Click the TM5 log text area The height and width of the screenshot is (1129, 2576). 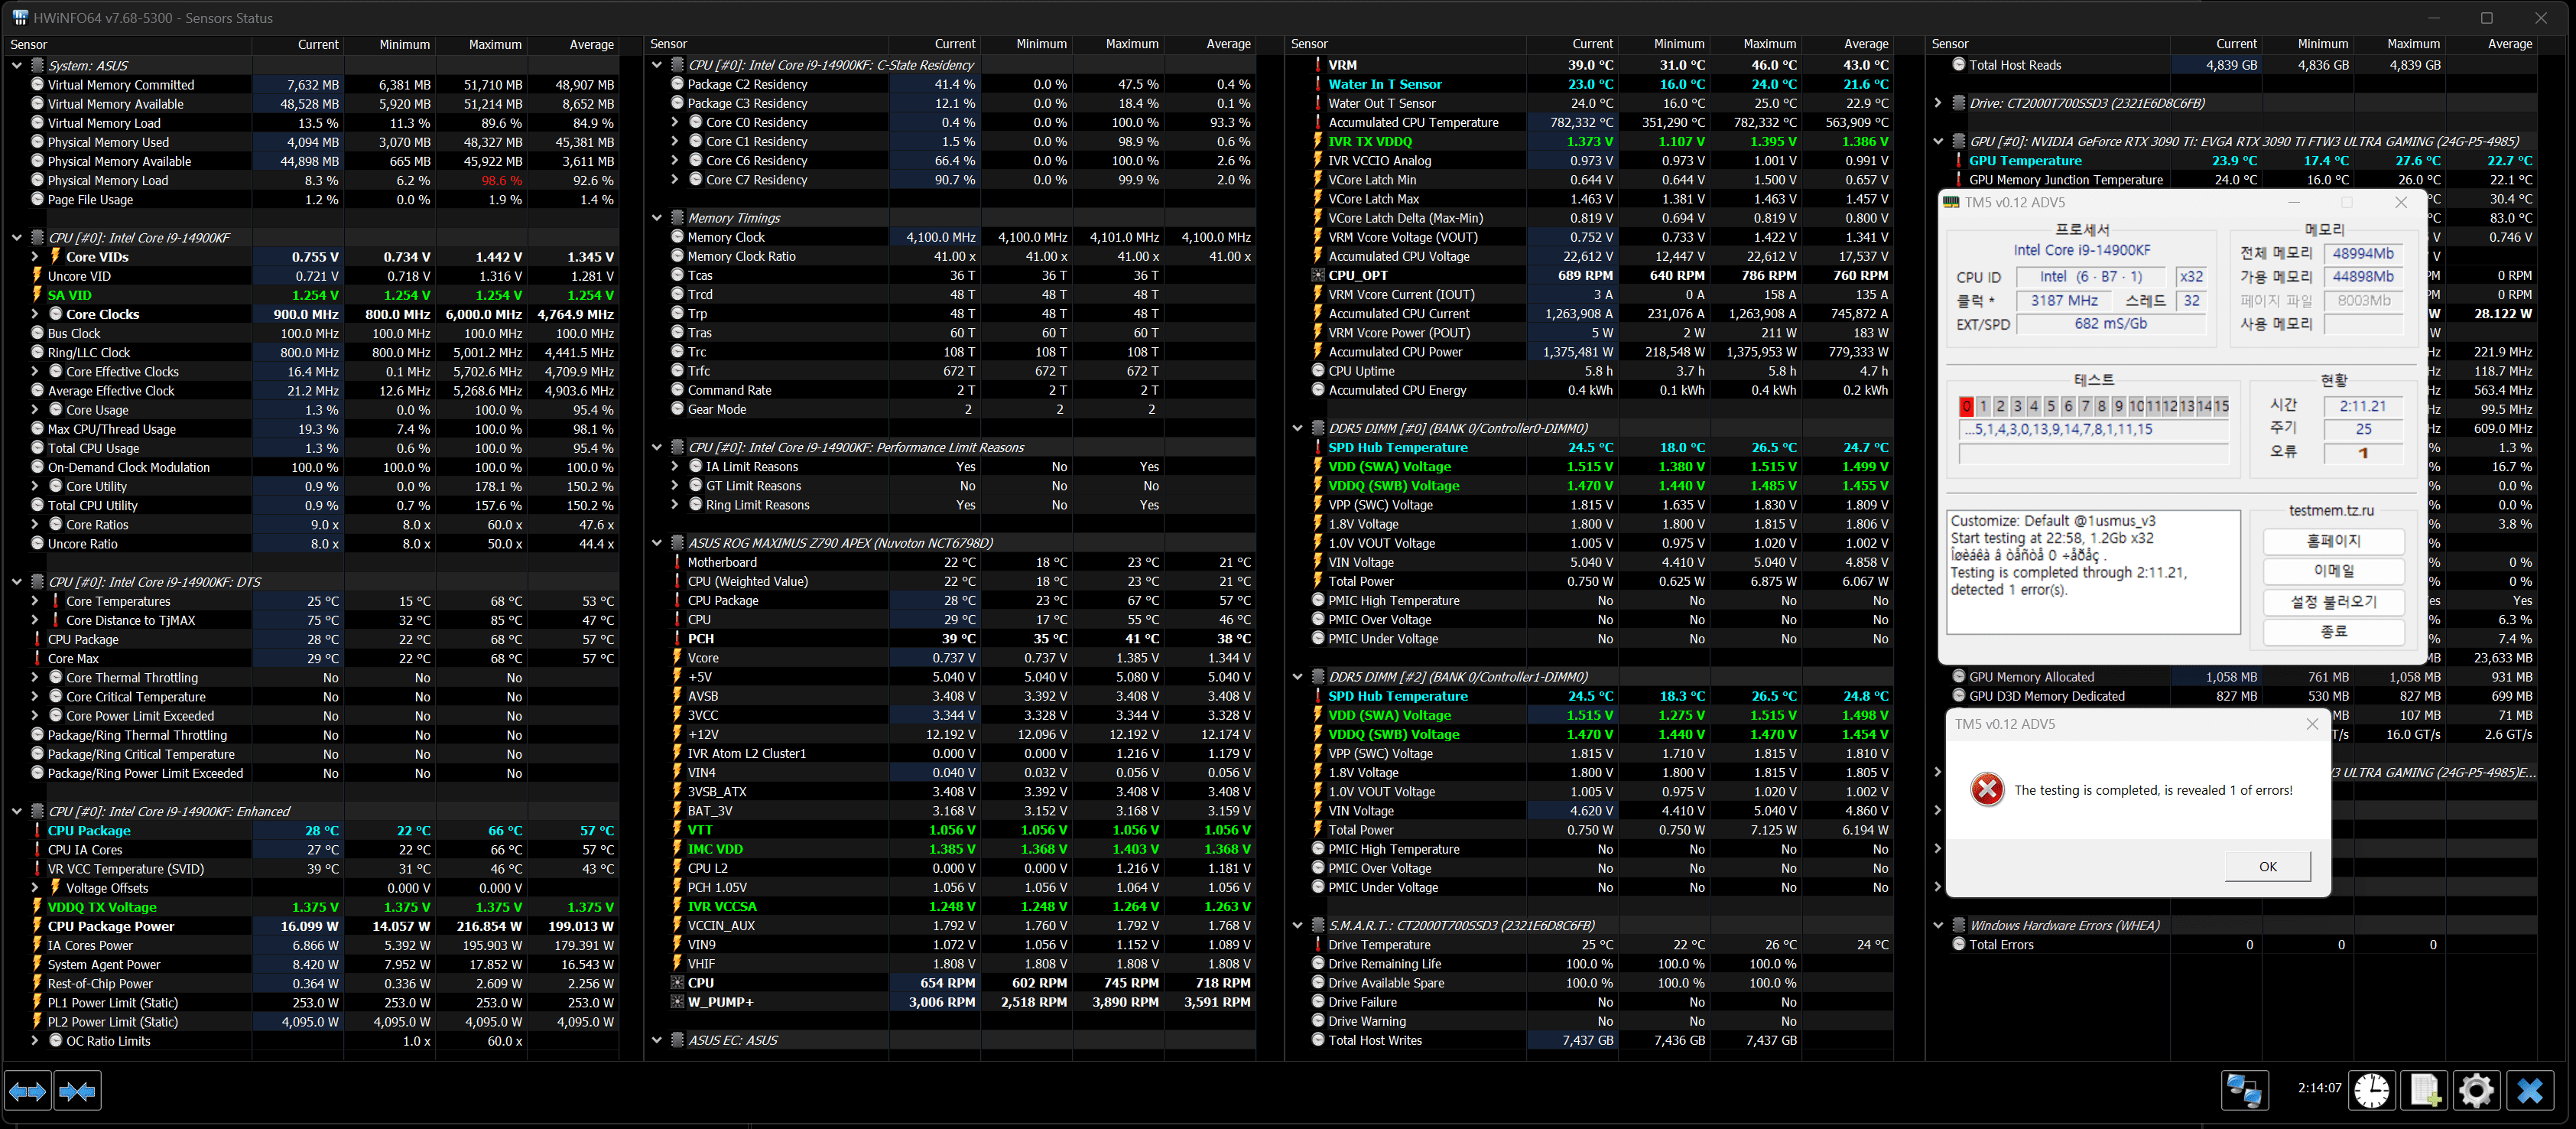click(2093, 572)
